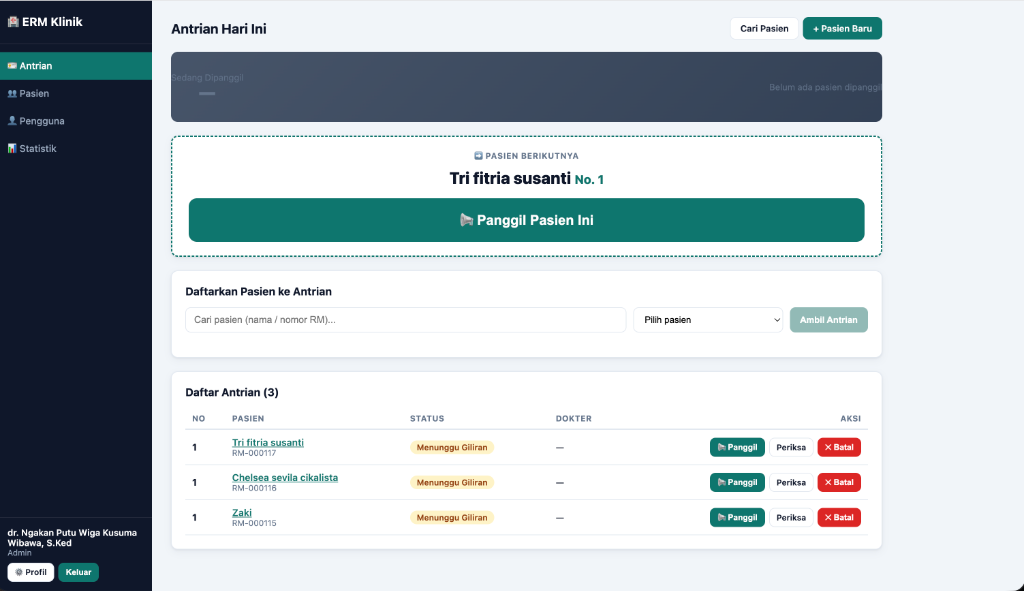Click the Daftar Antrian (3) heading

point(232,392)
